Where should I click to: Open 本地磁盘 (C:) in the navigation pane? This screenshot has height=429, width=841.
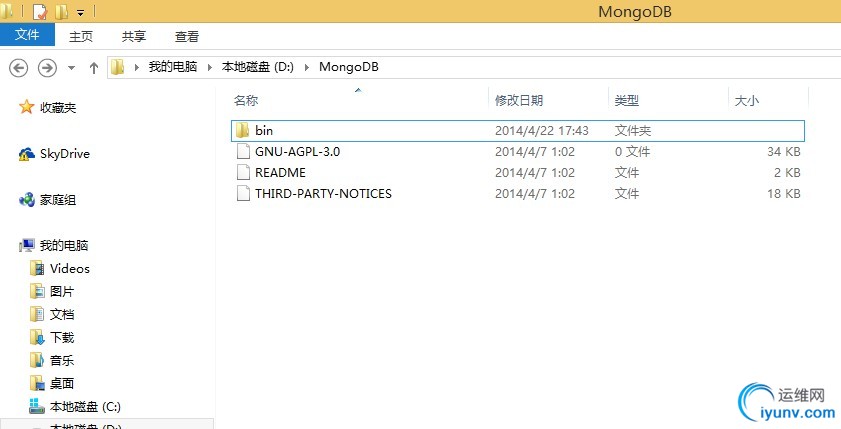(85, 407)
